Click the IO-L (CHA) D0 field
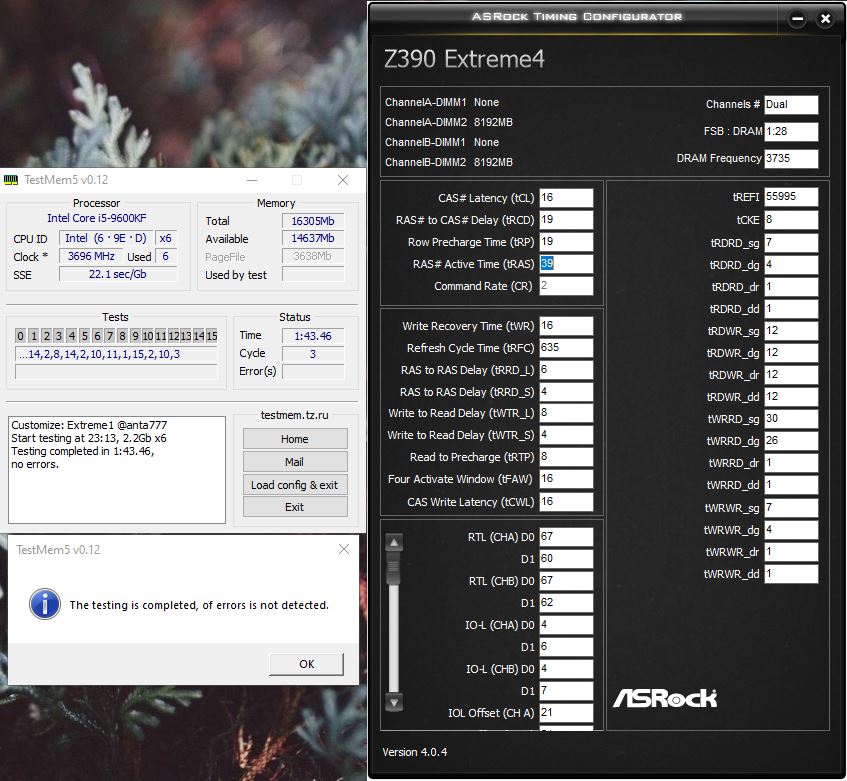 click(566, 625)
